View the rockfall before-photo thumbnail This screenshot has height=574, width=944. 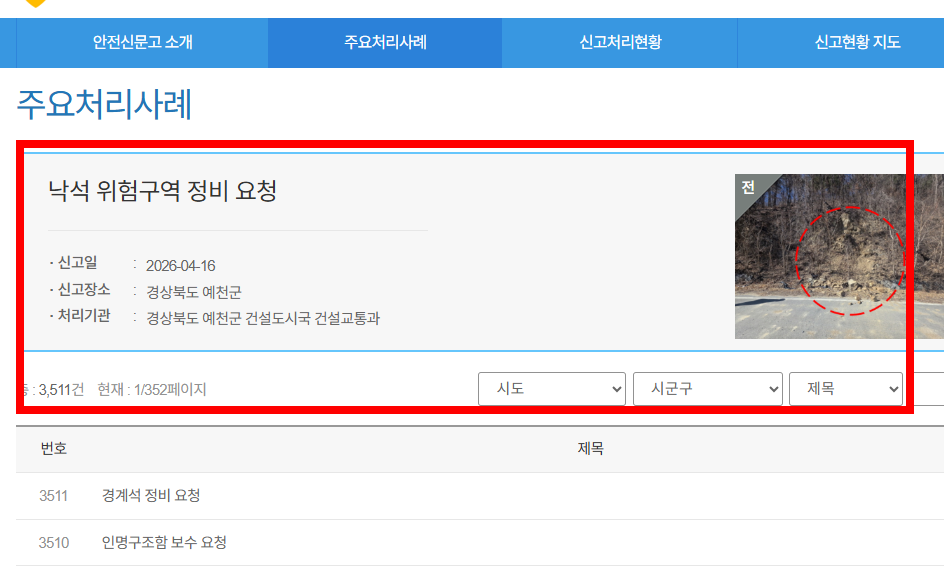[839, 257]
